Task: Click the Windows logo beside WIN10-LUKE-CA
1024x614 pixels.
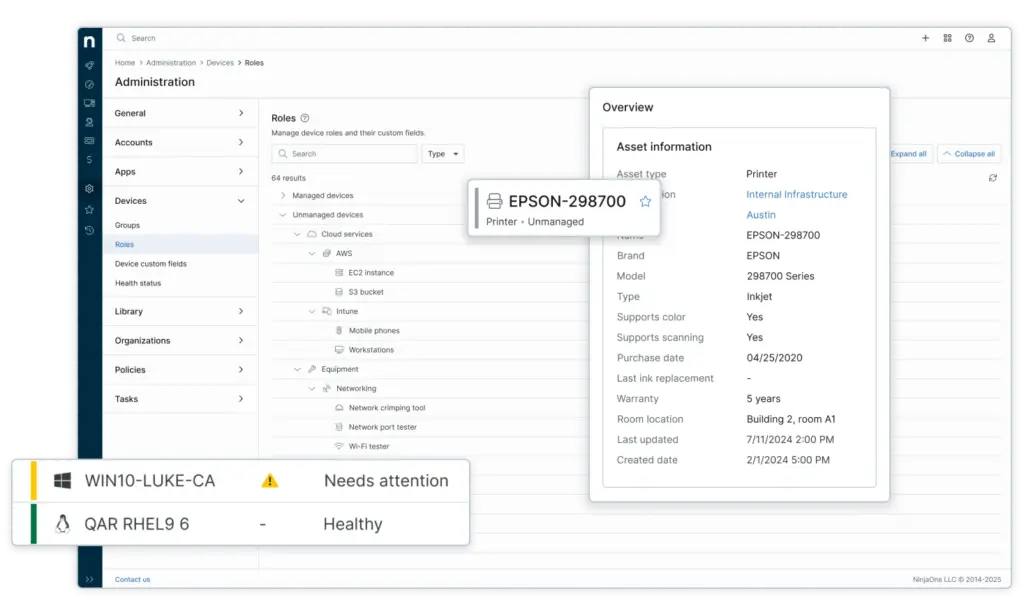Action: (62, 481)
